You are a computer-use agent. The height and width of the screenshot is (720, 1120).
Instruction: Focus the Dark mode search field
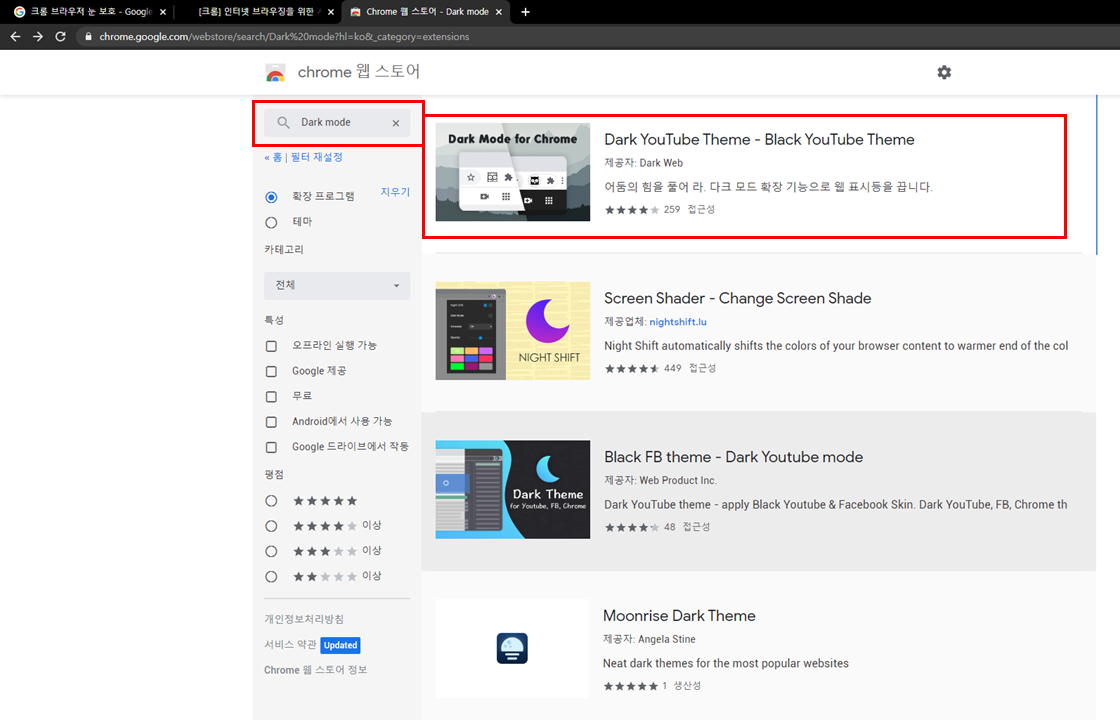pos(337,123)
